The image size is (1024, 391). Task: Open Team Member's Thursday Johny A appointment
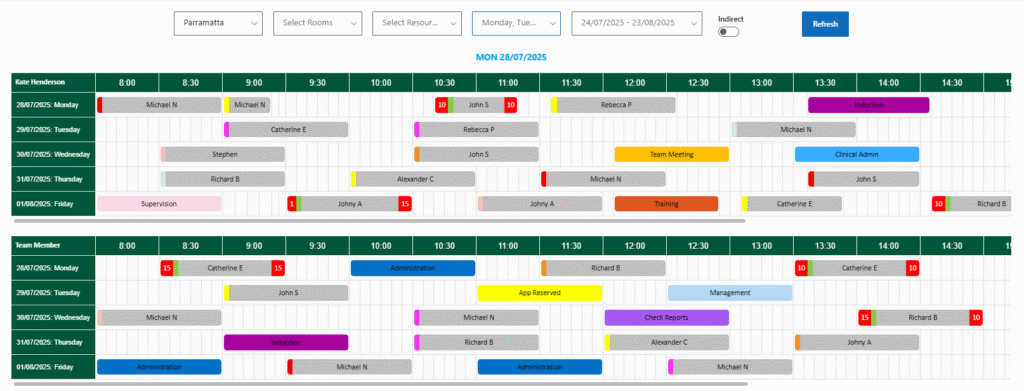(x=857, y=342)
